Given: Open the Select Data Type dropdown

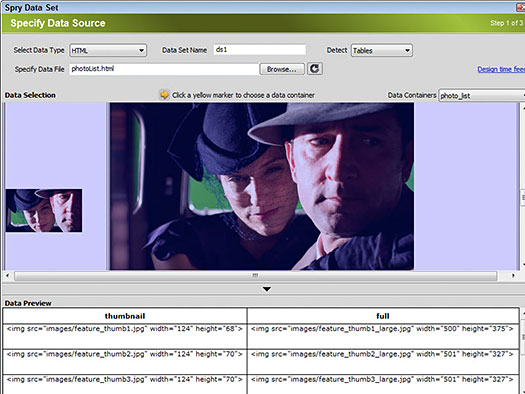Looking at the screenshot, I should coord(108,51).
